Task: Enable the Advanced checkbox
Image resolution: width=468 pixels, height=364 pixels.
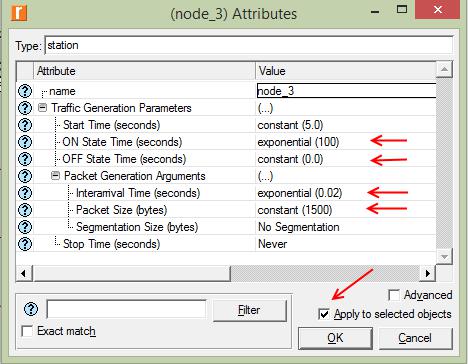Action: coord(394,295)
